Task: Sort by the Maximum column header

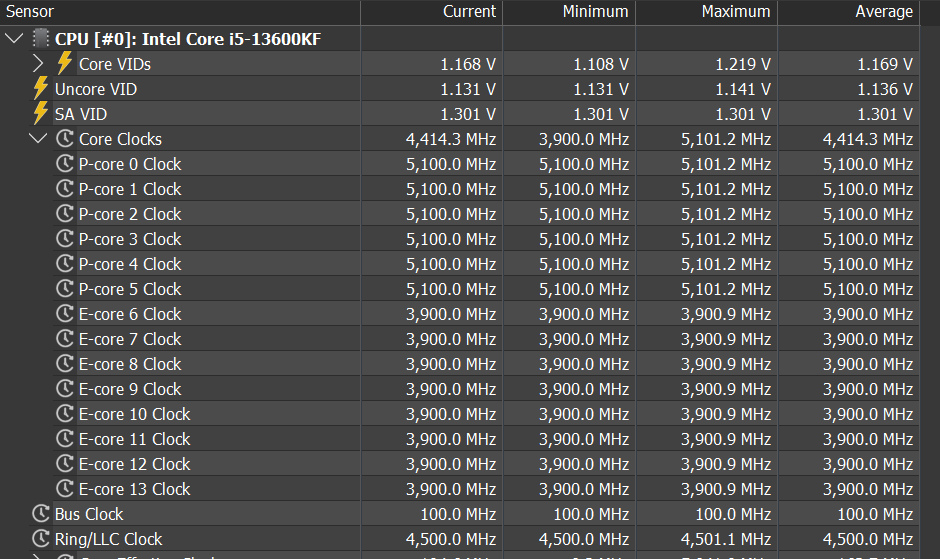Action: pos(706,12)
